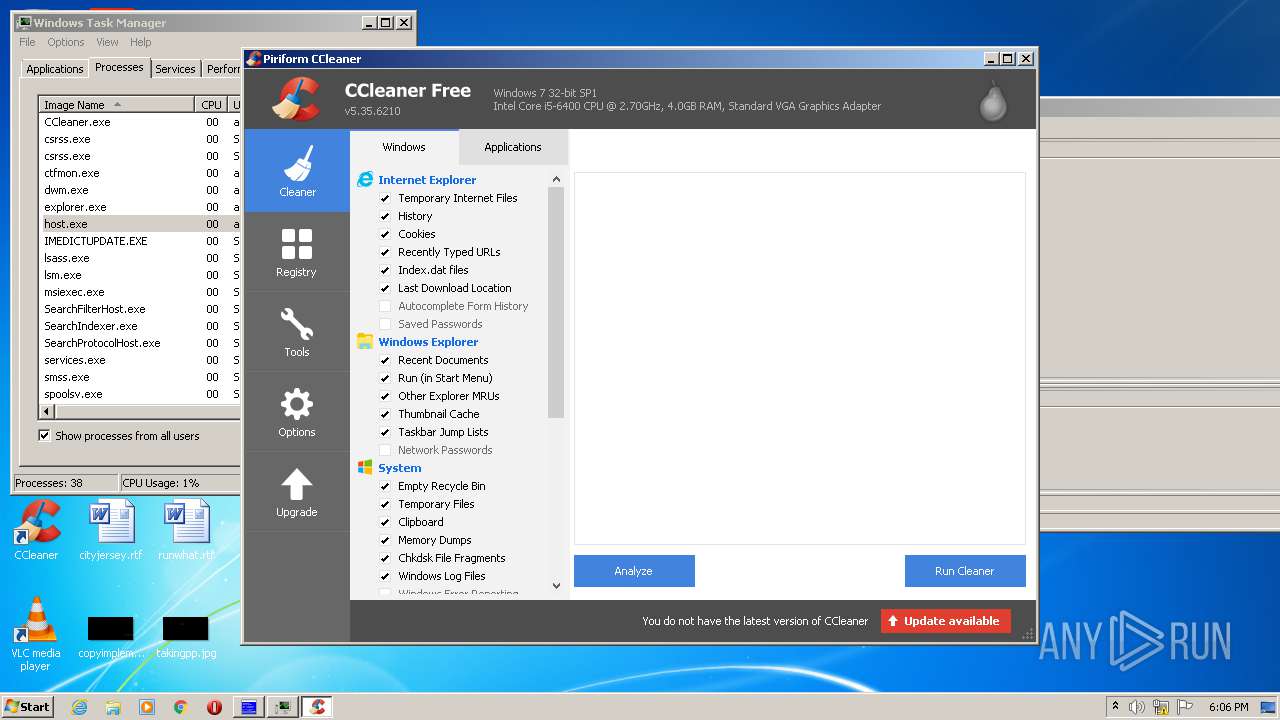Toggle Index.dat files checkbox
Viewport: 1280px width, 720px height.
point(385,270)
